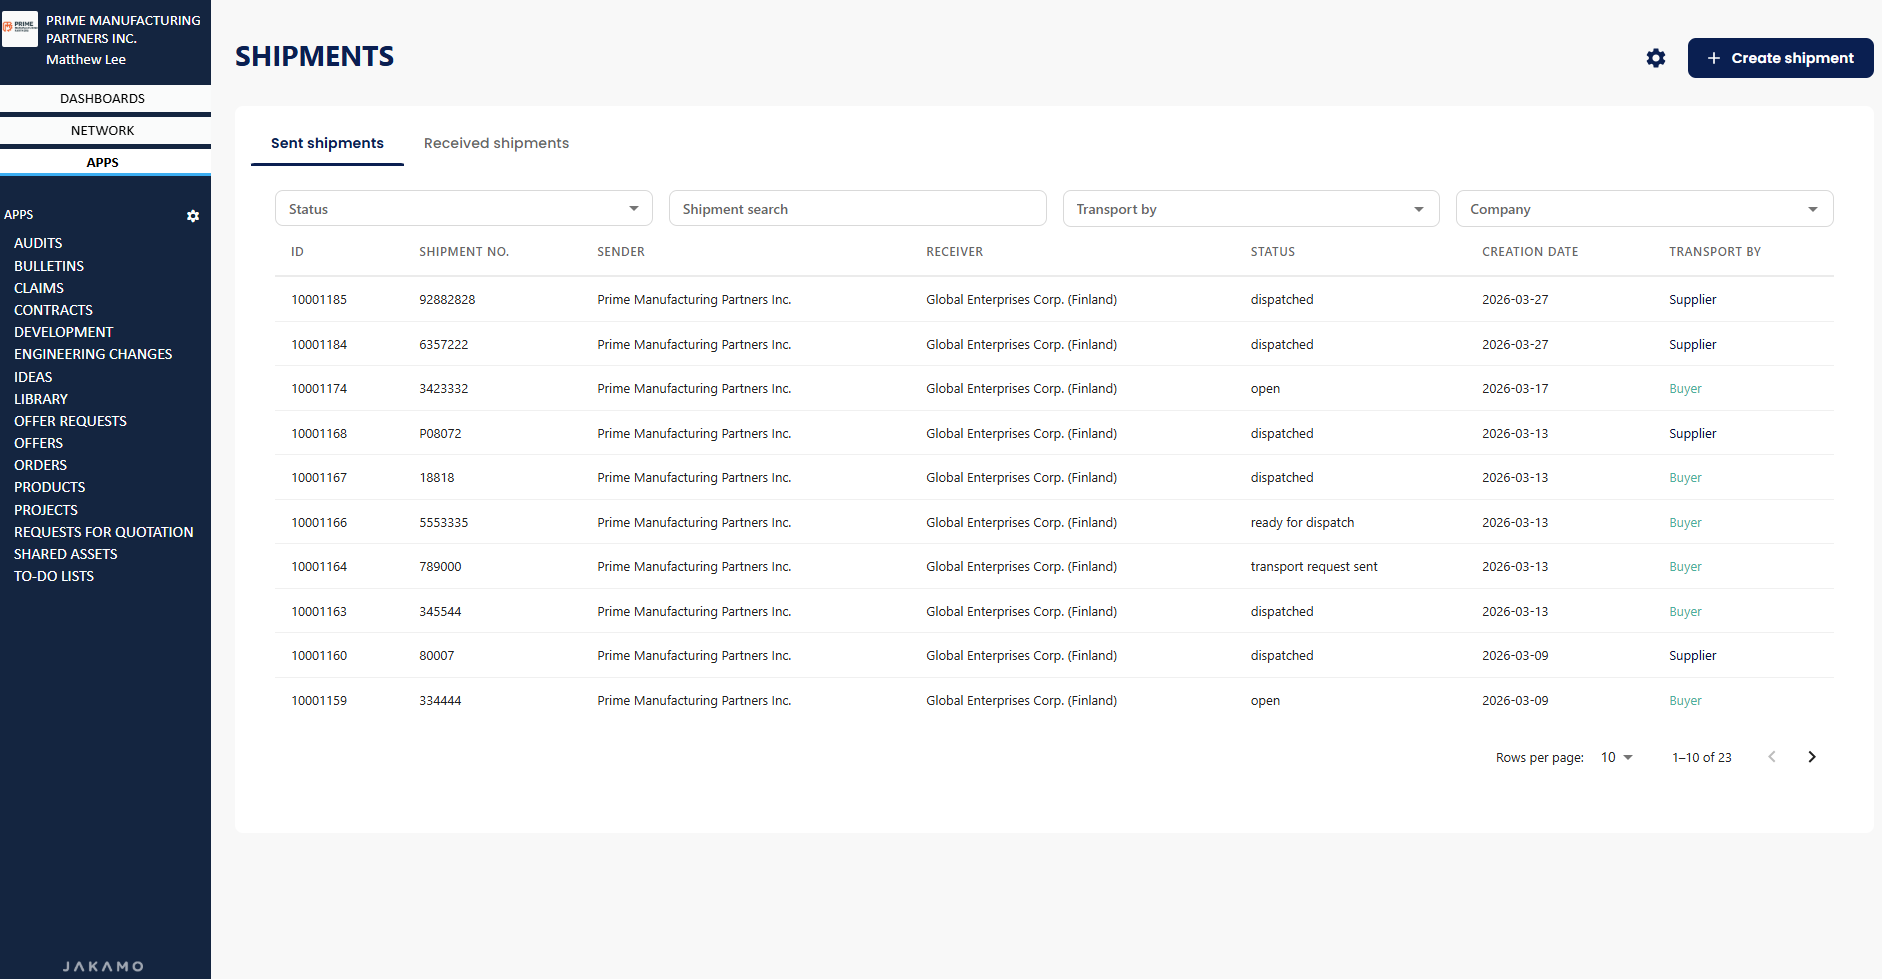
Task: Select the Sent shipments tab
Action: pos(327,143)
